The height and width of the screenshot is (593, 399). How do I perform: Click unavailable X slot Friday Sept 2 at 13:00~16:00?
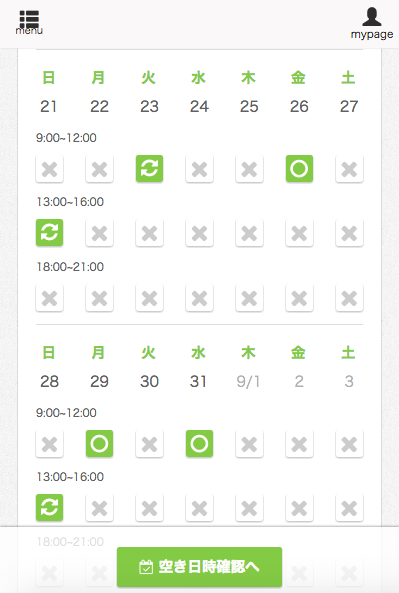pyautogui.click(x=299, y=508)
